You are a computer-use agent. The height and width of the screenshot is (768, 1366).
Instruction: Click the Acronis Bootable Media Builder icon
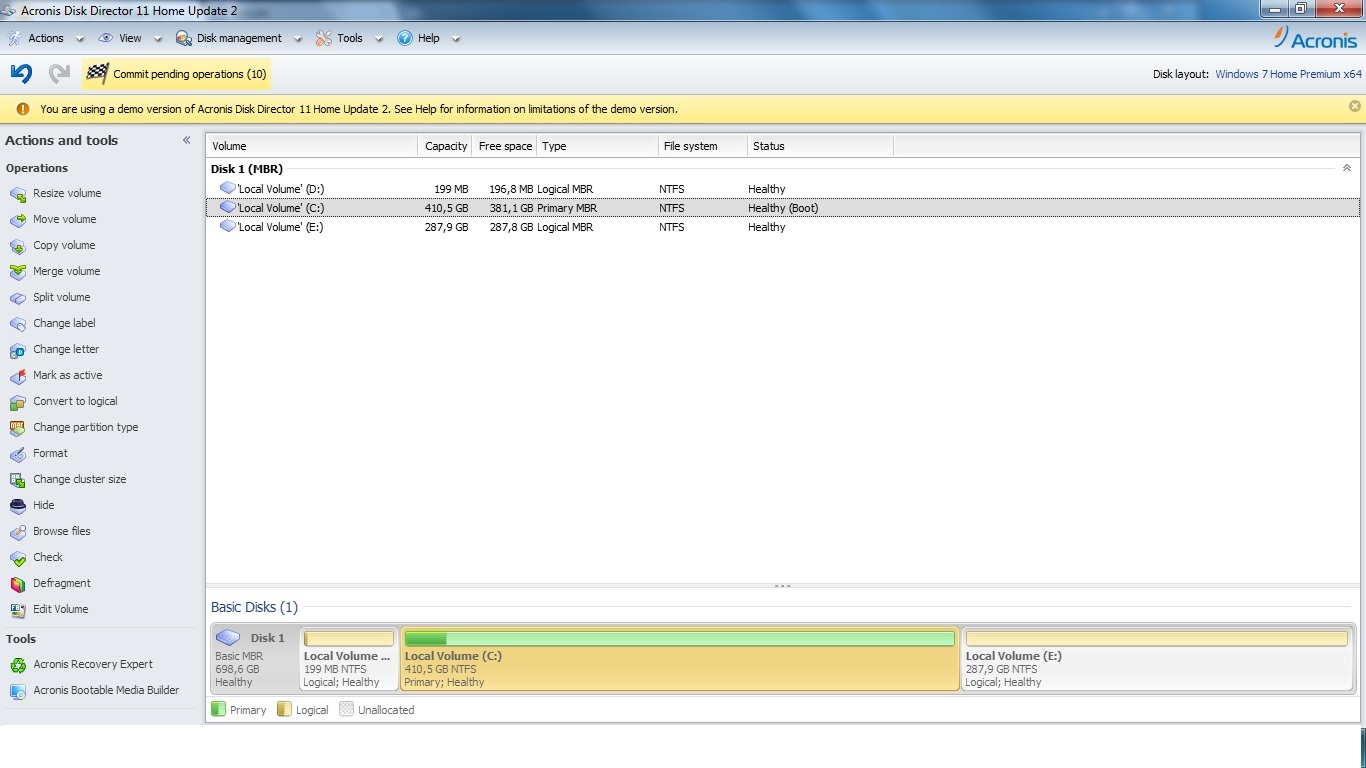click(x=17, y=691)
